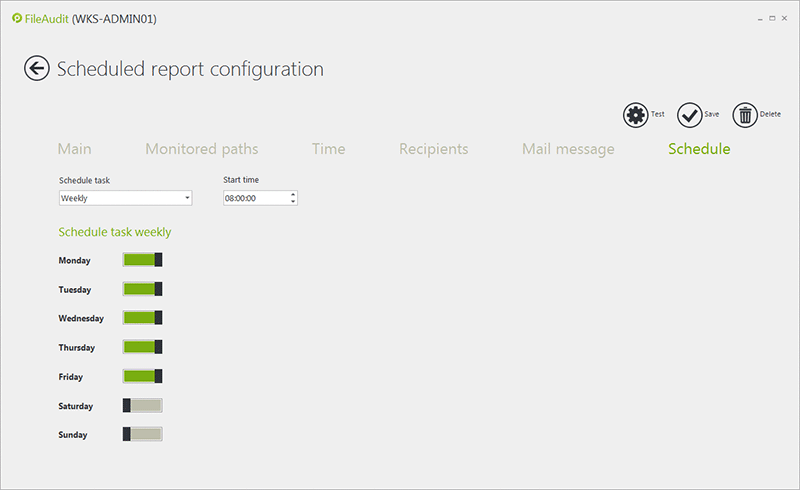Open the Schedule task dropdown
Screen dimensions: 800x490
(125, 198)
